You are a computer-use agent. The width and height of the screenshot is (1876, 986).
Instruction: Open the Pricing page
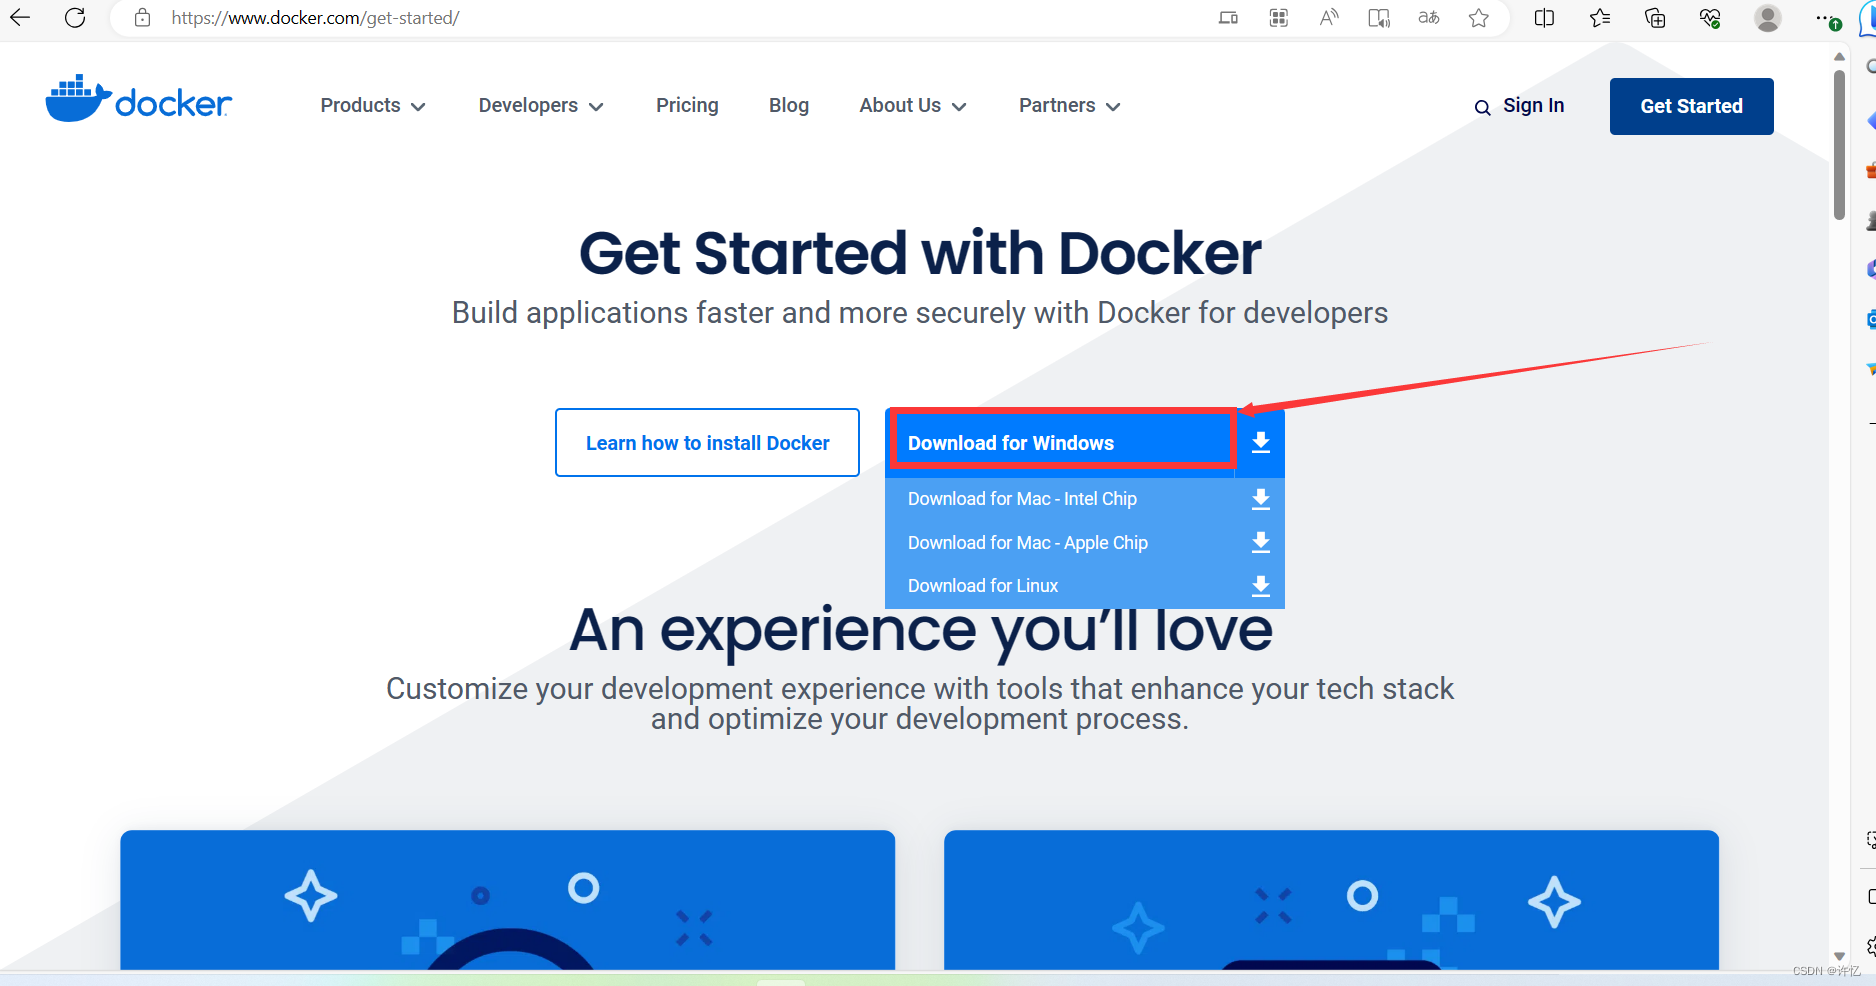[x=687, y=105]
